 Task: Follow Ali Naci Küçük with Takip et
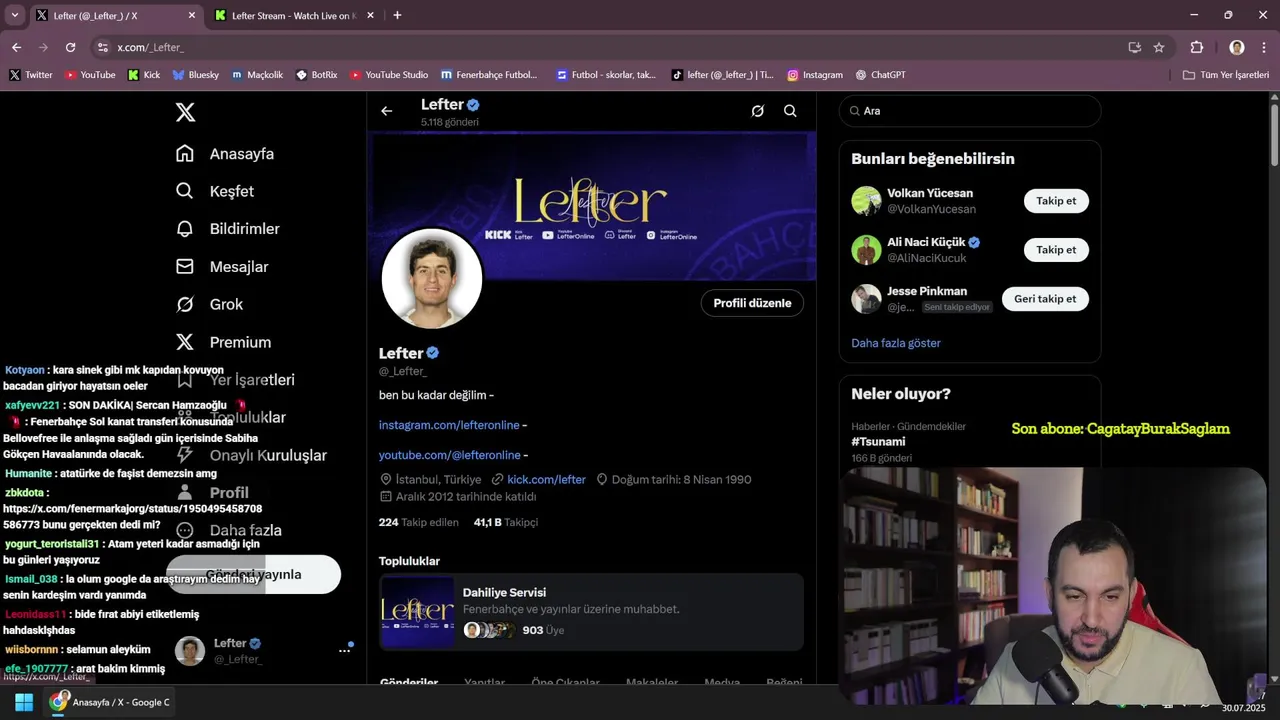coord(1056,250)
